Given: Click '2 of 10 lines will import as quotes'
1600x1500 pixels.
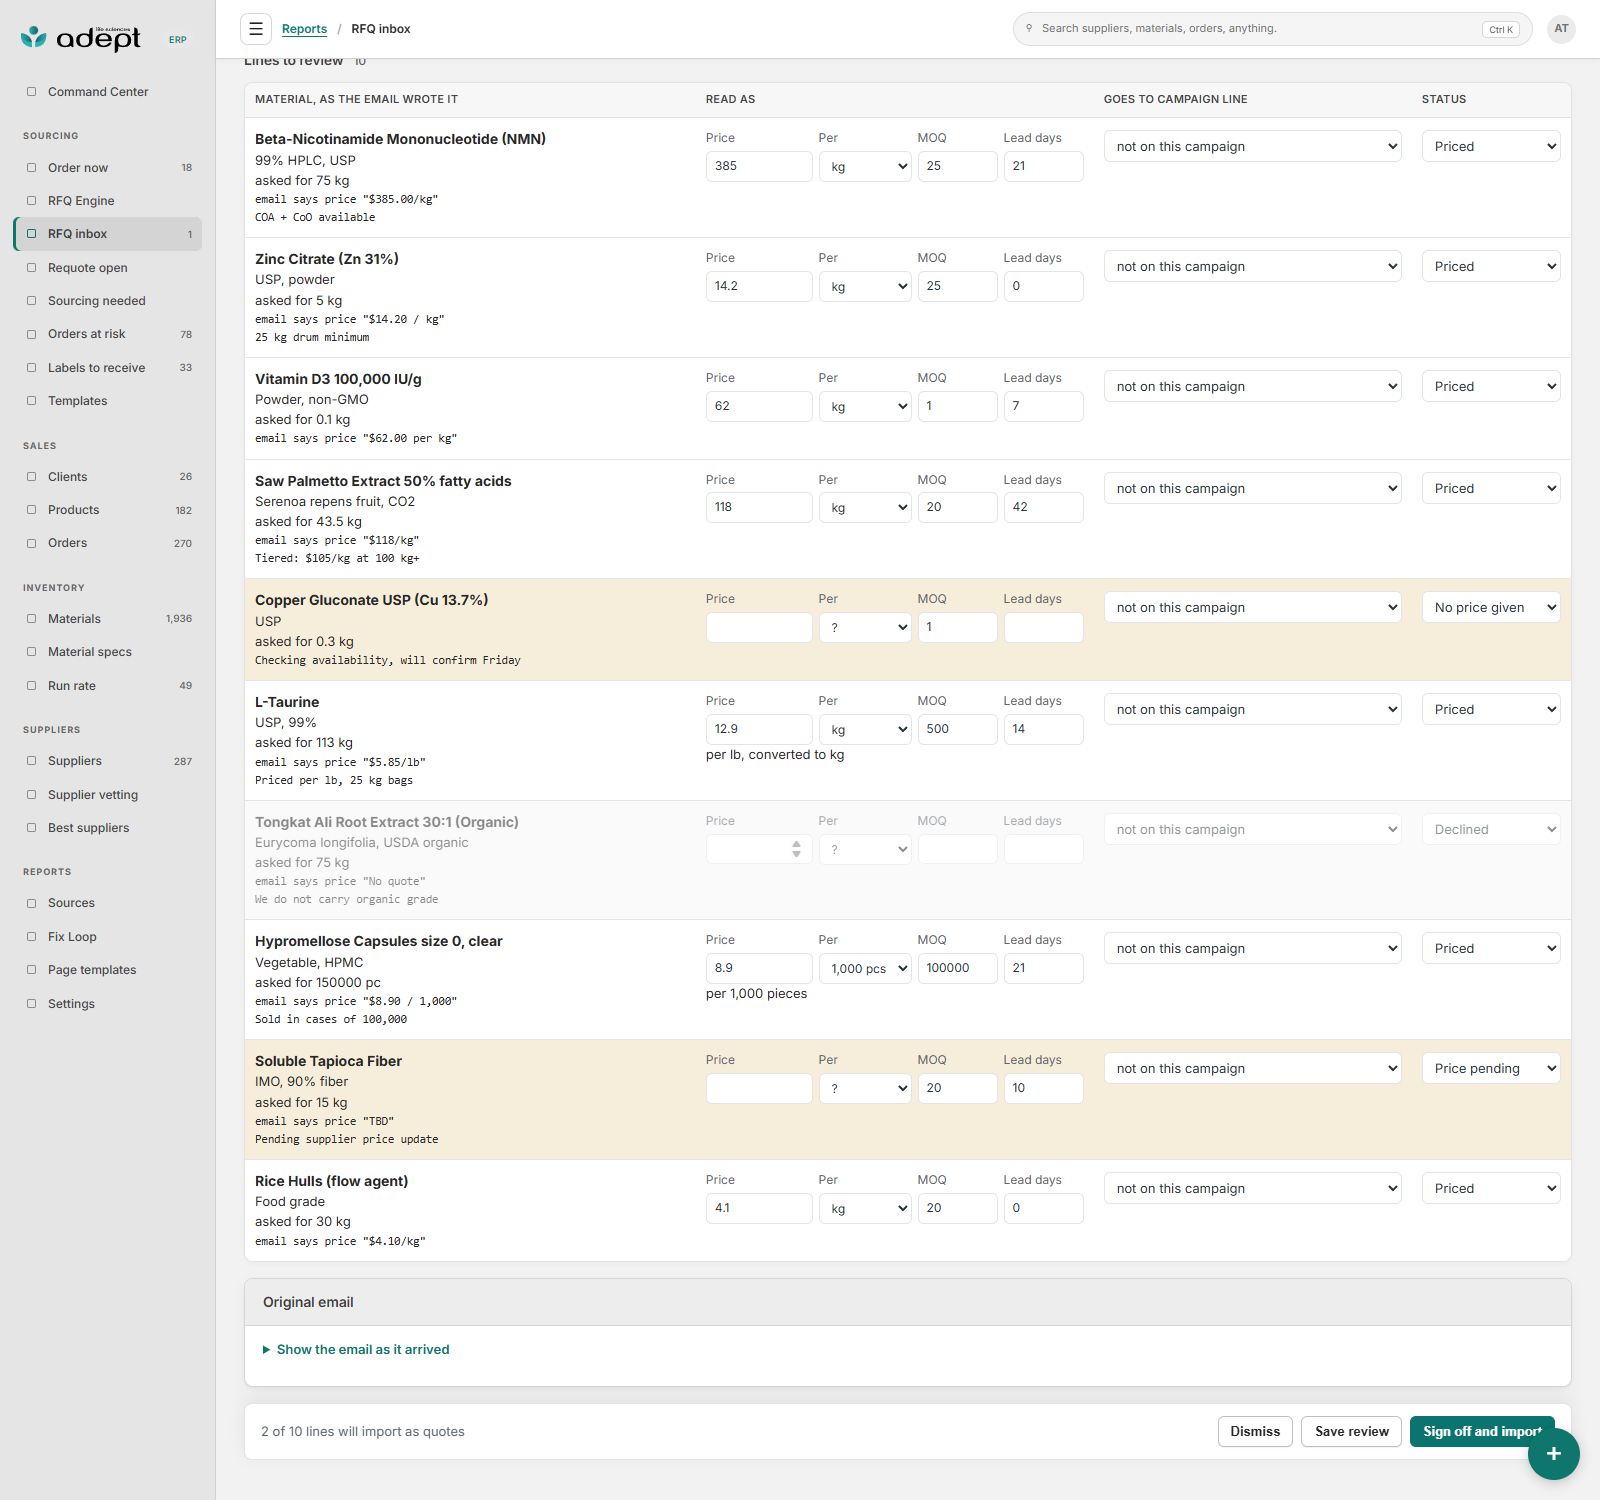Looking at the screenshot, I should pyautogui.click(x=363, y=1432).
